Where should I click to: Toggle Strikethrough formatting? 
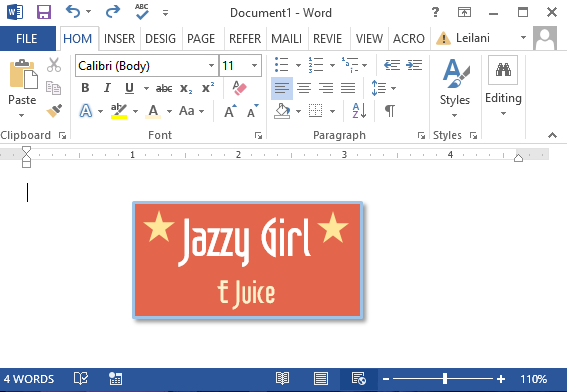tap(164, 88)
